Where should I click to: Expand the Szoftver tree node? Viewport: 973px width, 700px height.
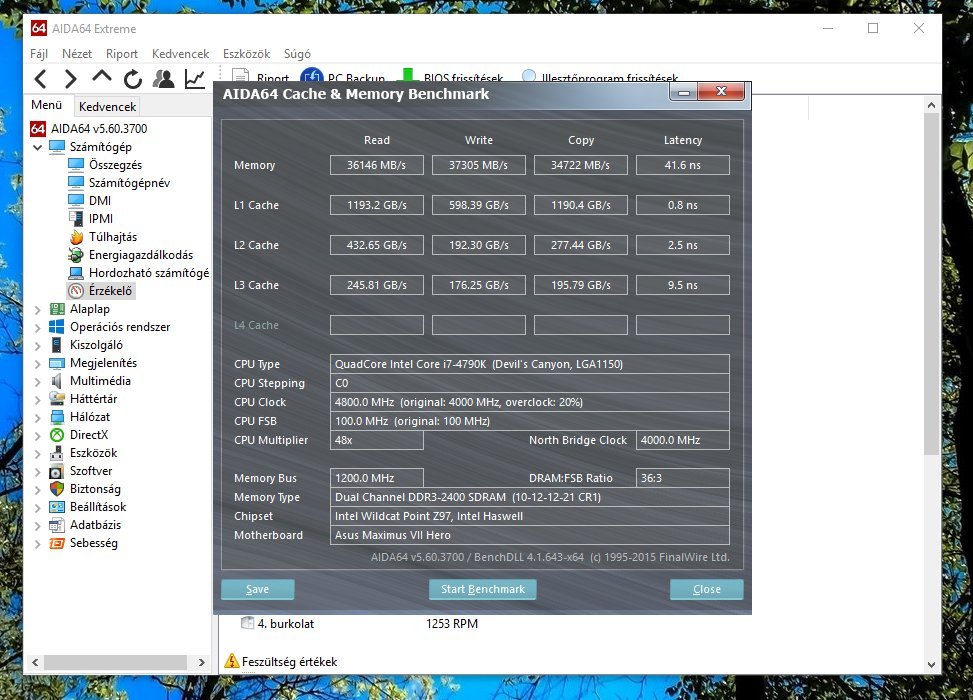click(37, 471)
